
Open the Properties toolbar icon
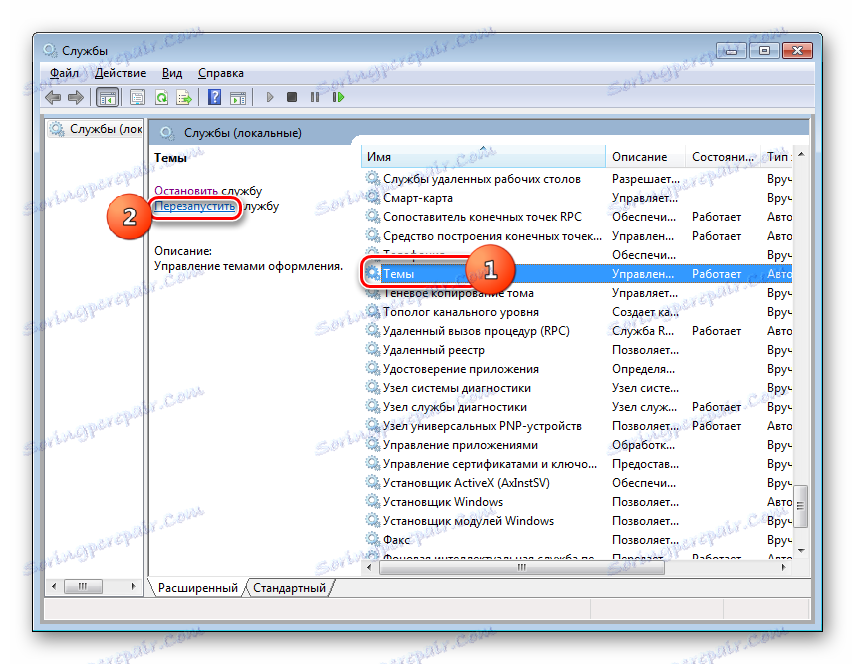[x=137, y=98]
